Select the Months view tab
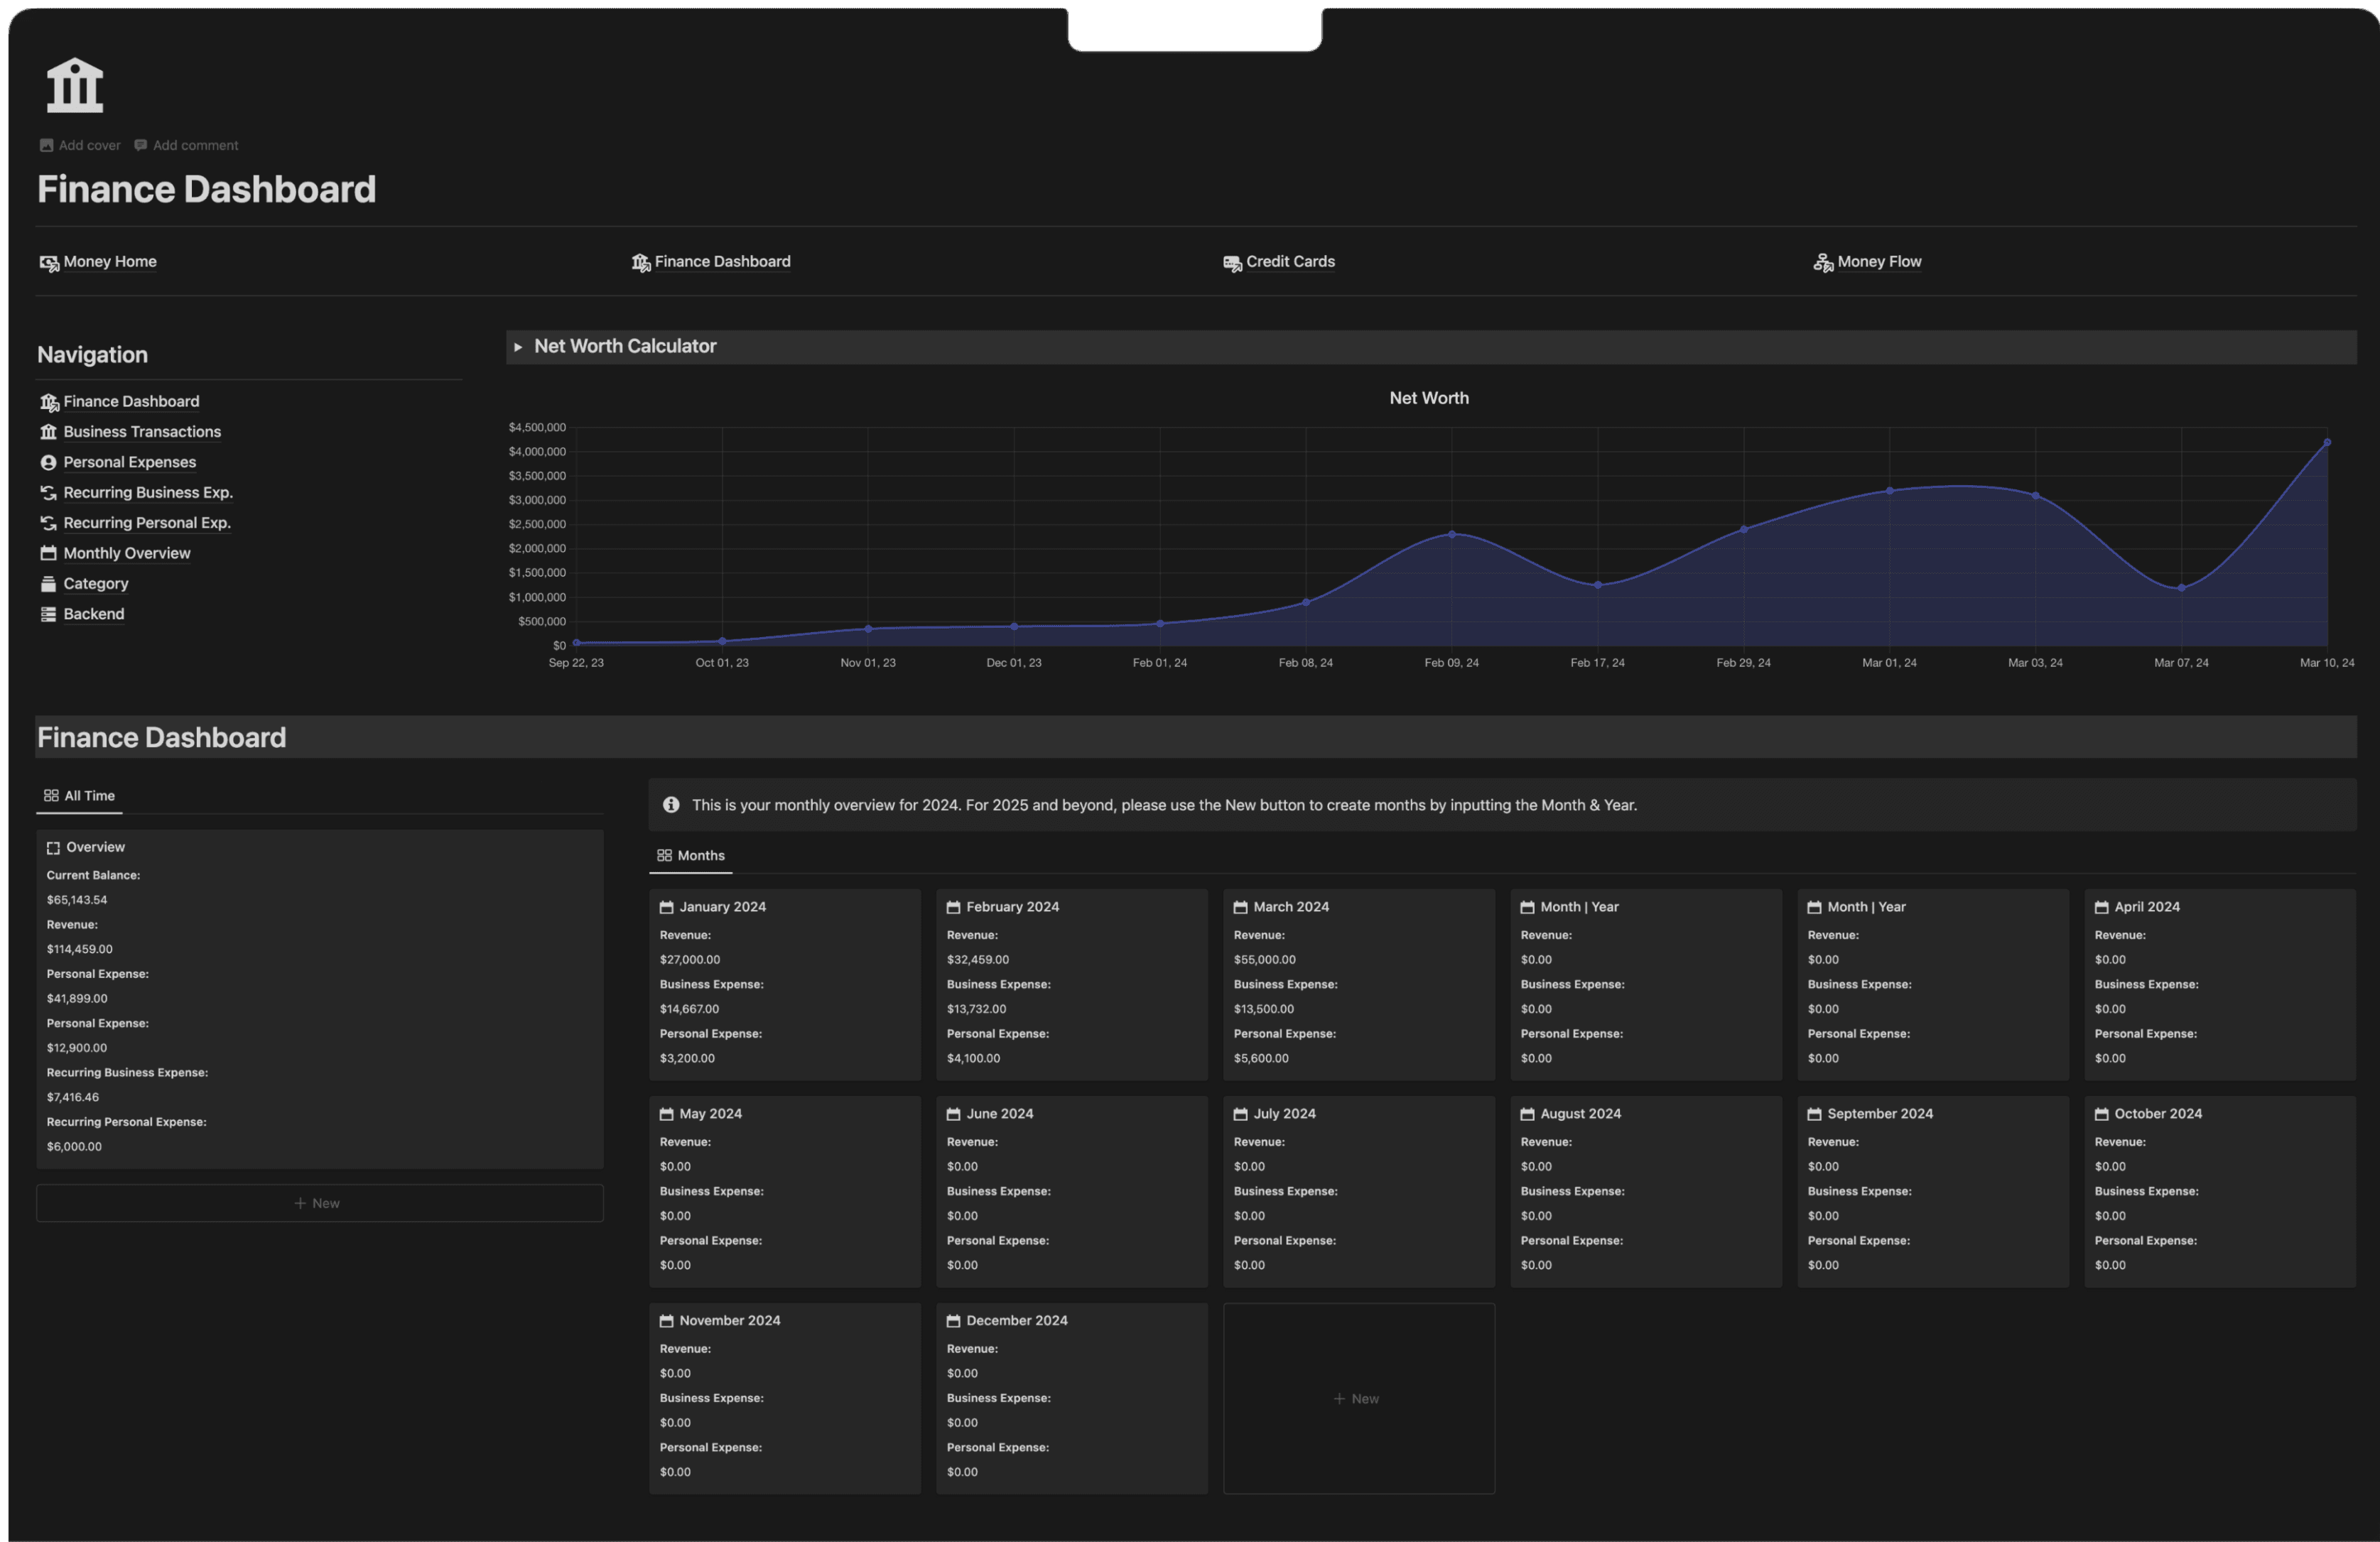This screenshot has height=1542, width=2380. point(691,856)
